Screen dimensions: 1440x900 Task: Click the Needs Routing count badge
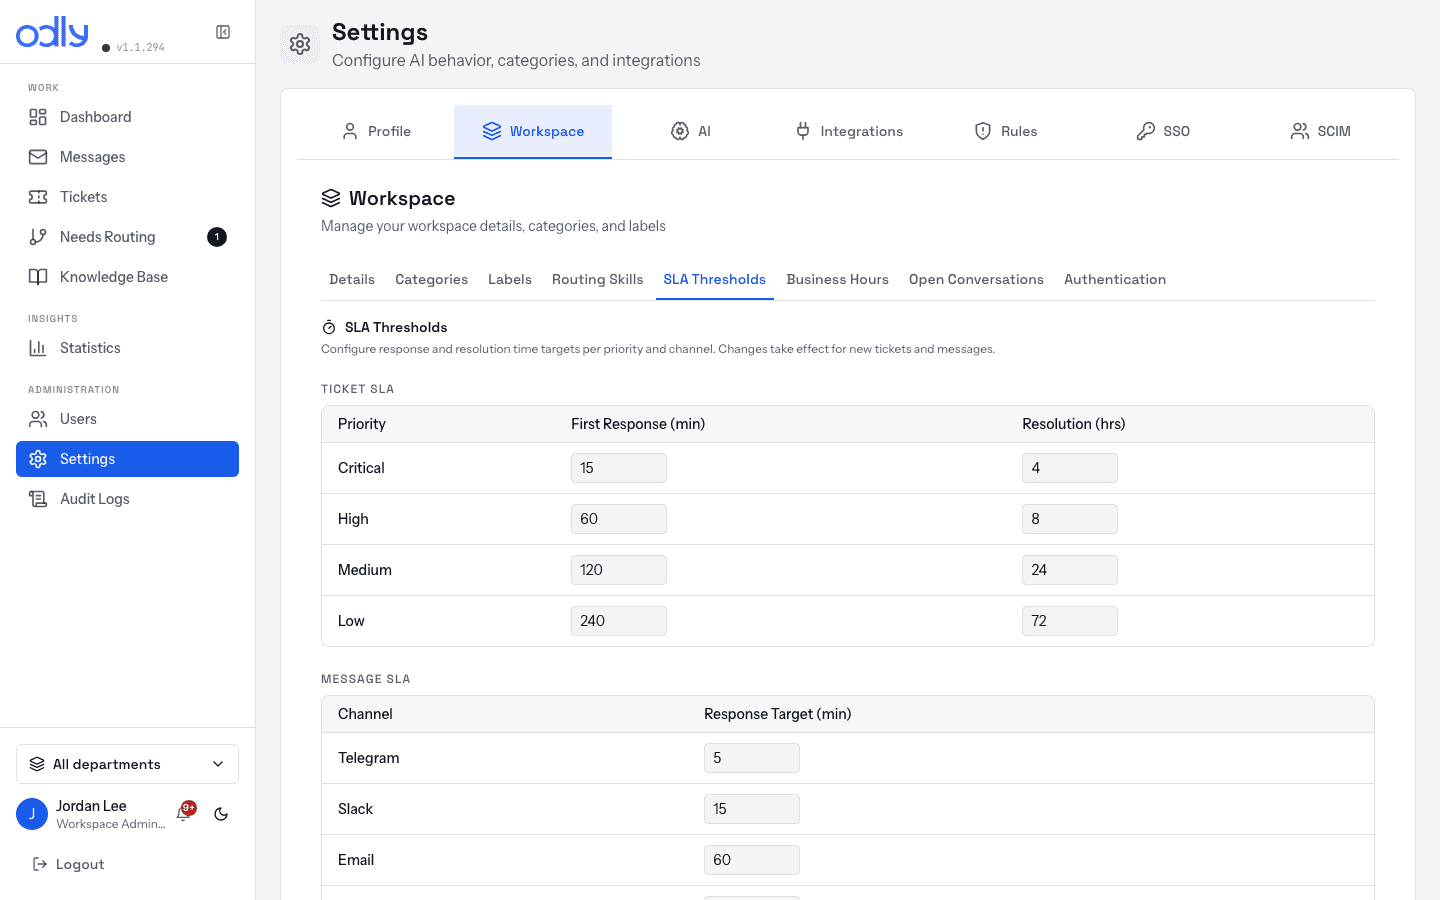click(x=217, y=237)
